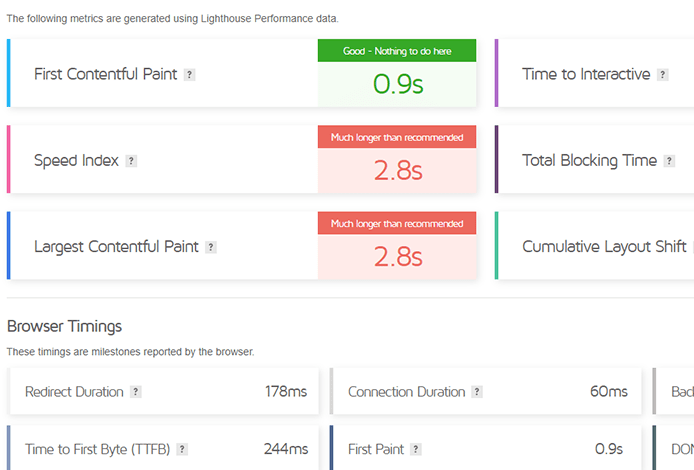Image resolution: width=694 pixels, height=470 pixels.
Task: Click the 'Good - Nothing to do here' banner
Action: point(397,51)
